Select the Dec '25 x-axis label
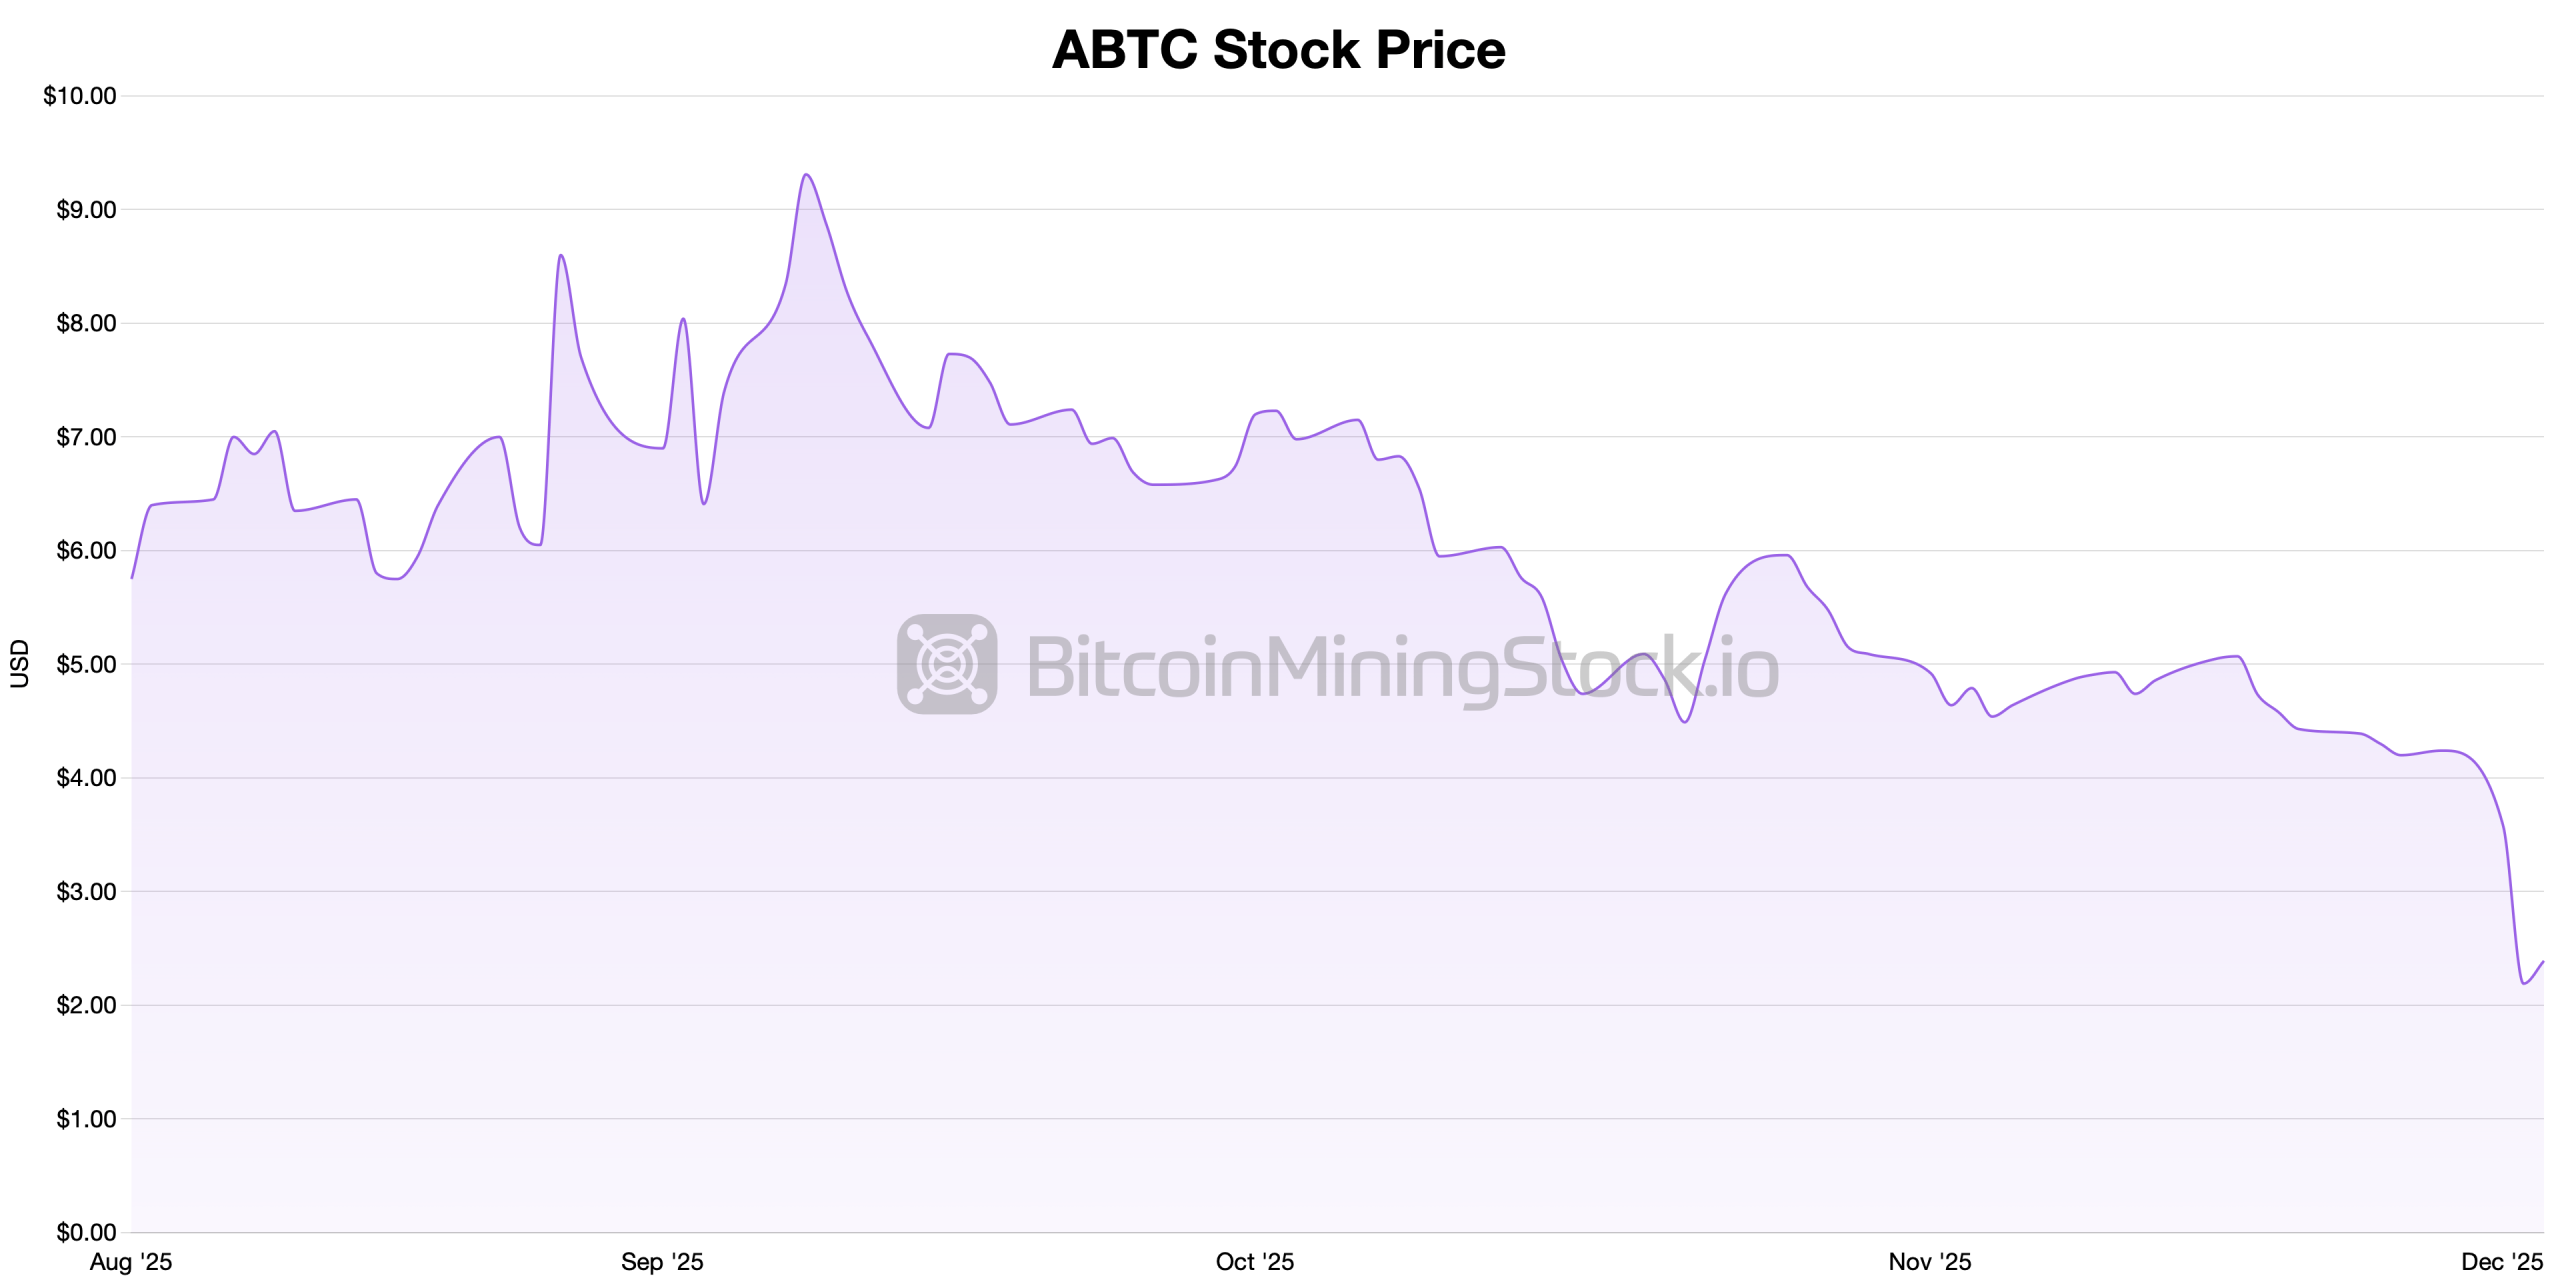Screen dimensions: 2560x1280 (2501, 1262)
